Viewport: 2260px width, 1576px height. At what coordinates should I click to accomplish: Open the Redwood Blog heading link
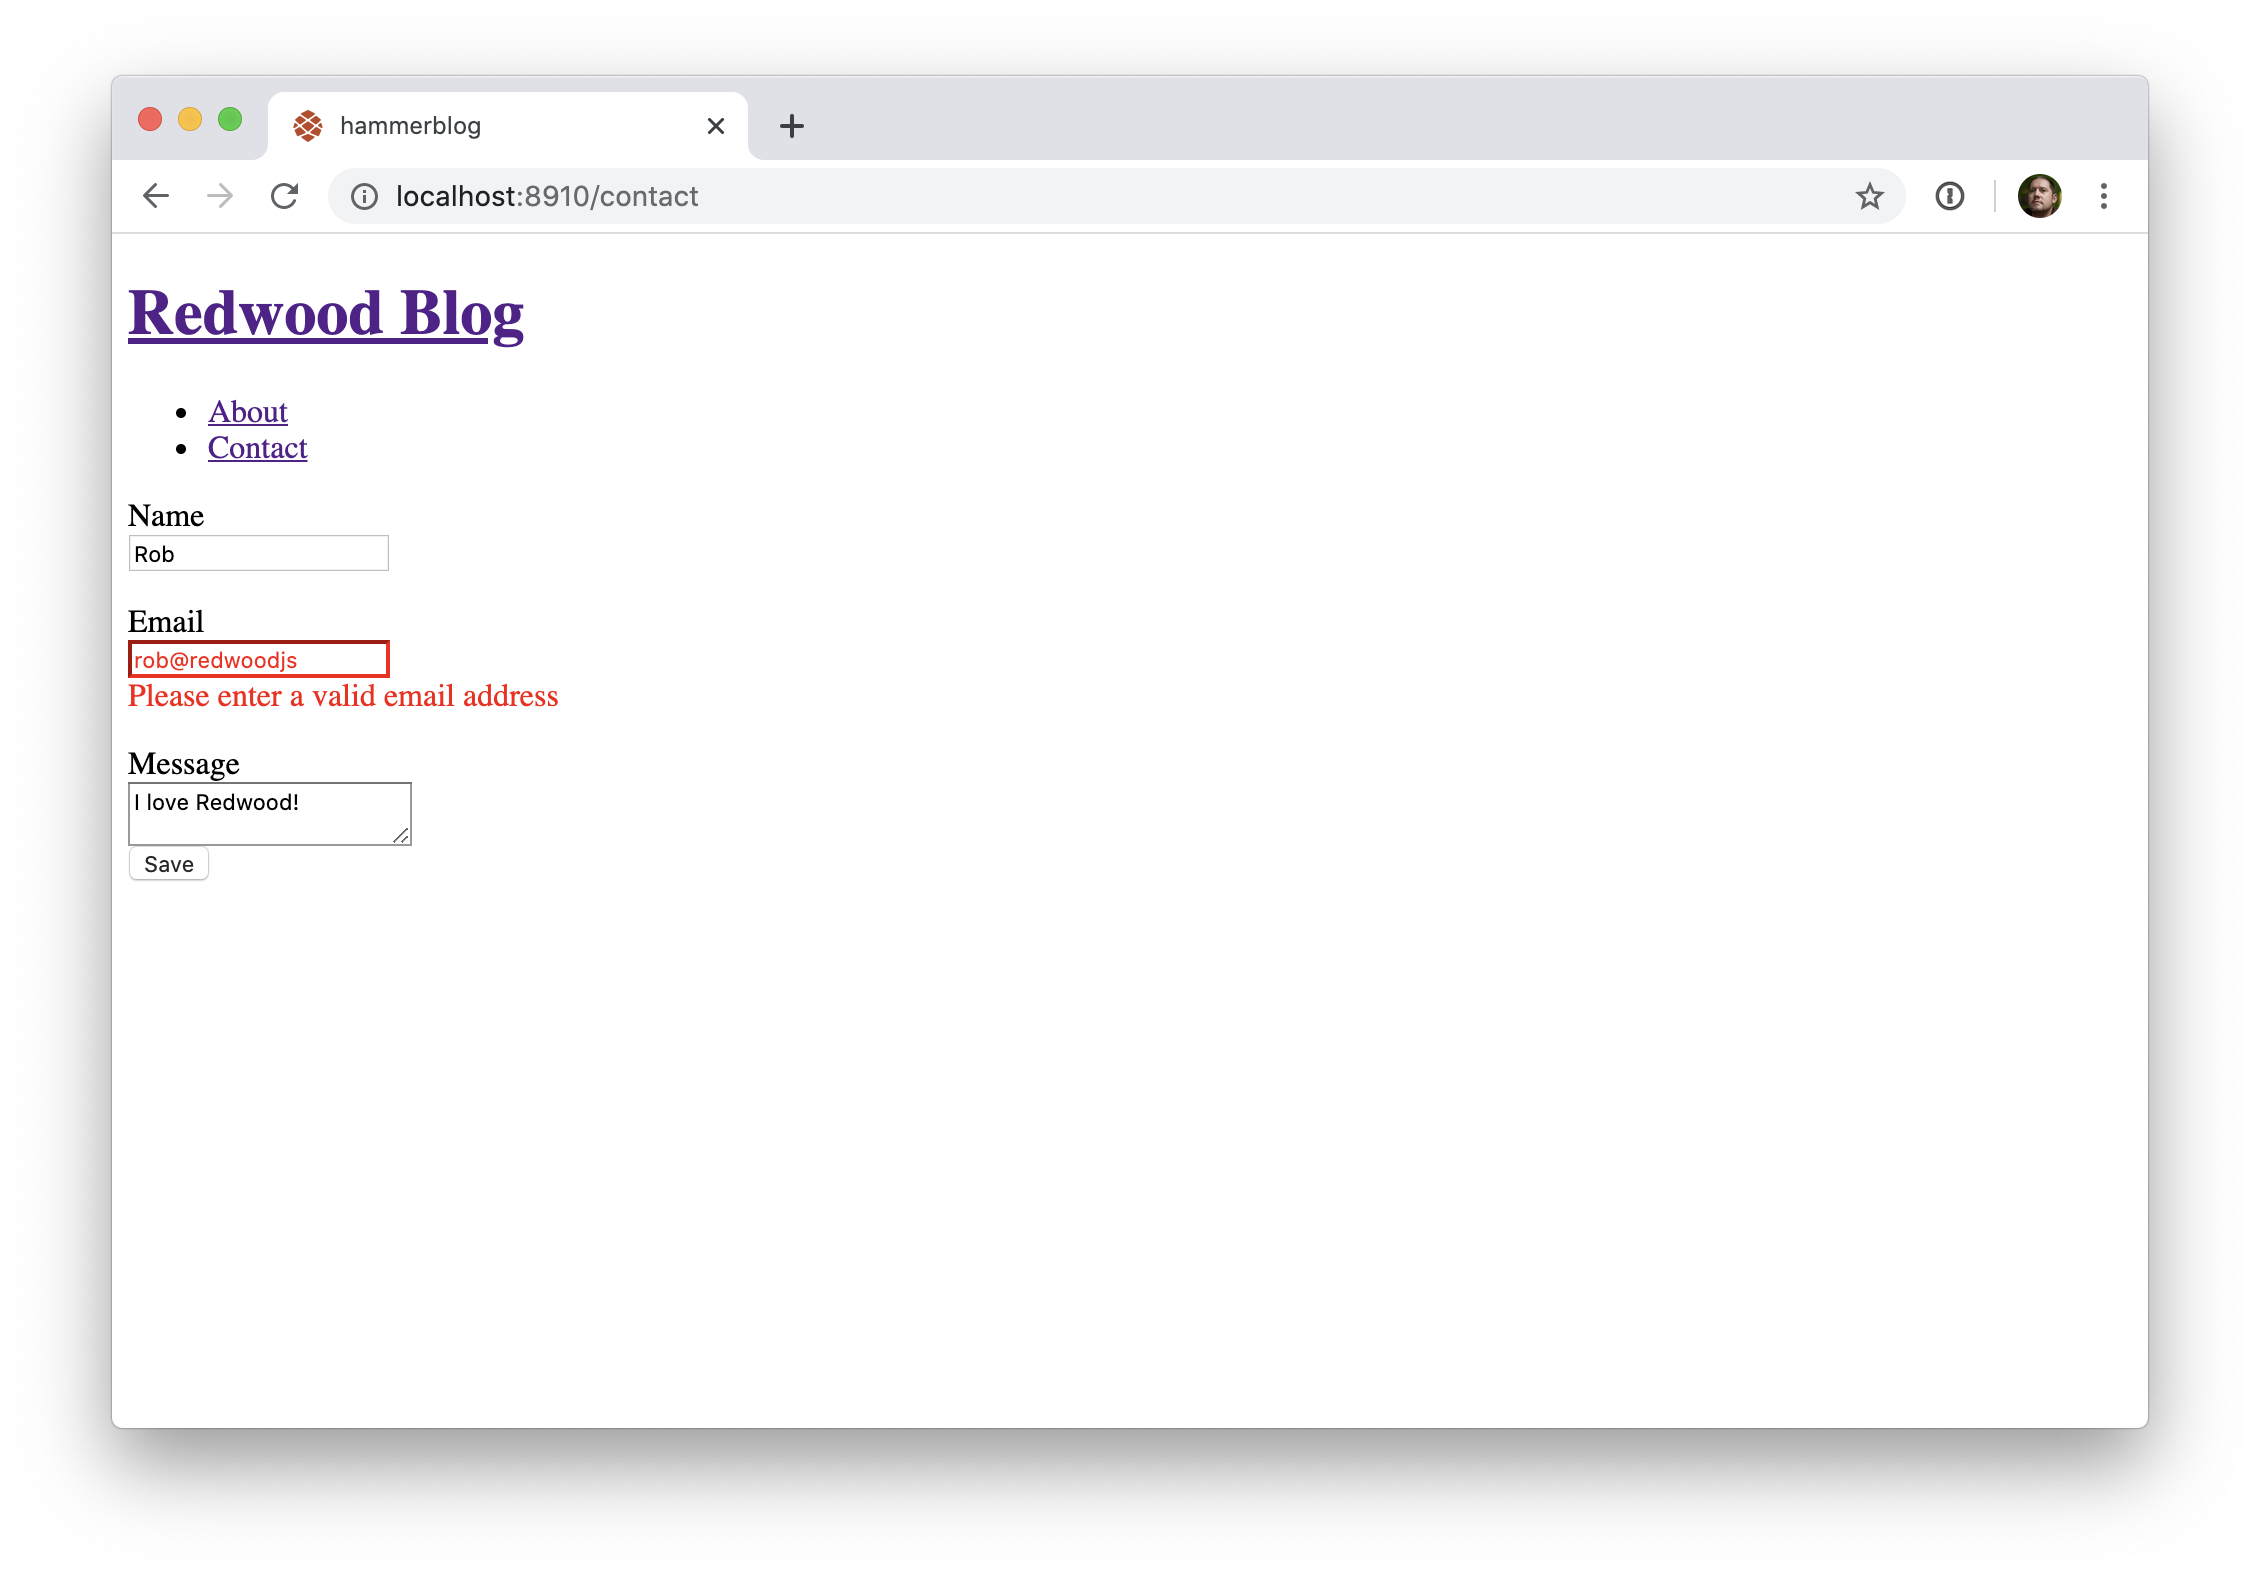pos(326,313)
